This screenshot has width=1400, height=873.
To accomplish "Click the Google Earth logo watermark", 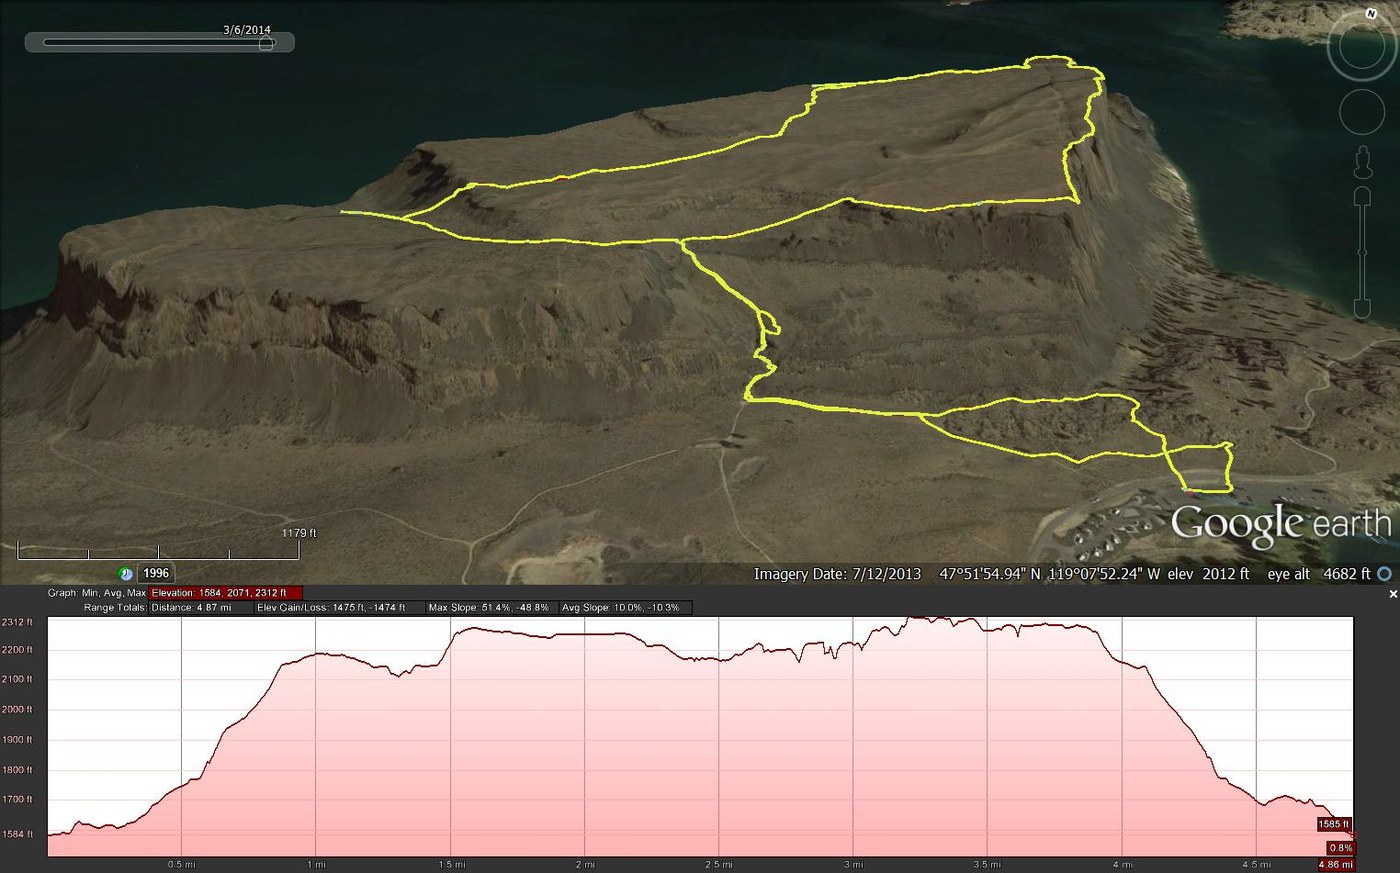I will tap(1280, 523).
